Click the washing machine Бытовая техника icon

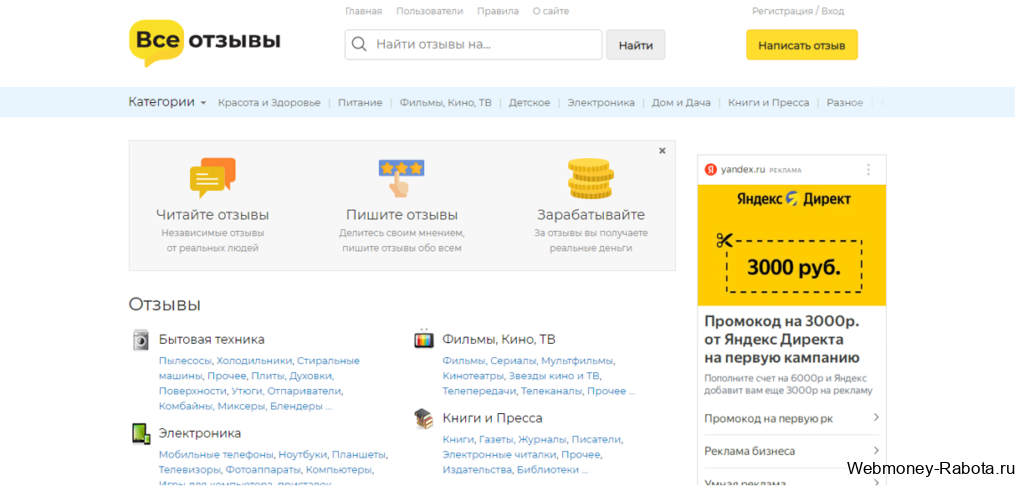click(x=141, y=340)
